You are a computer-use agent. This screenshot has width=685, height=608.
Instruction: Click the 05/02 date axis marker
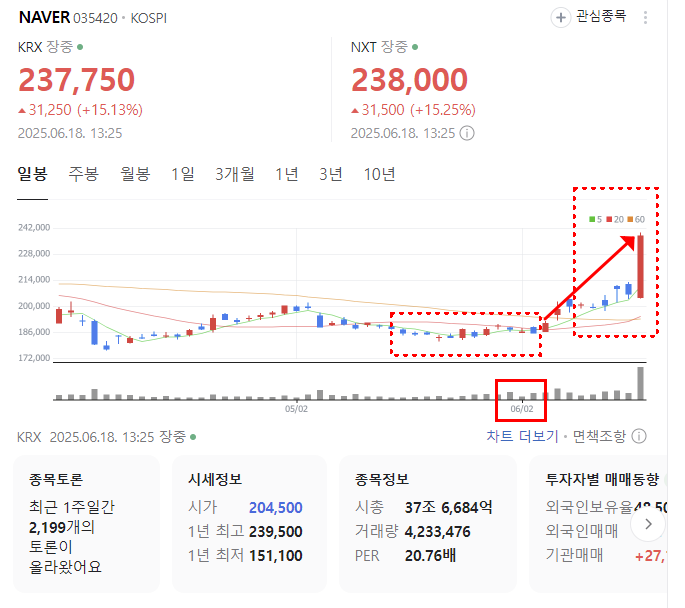point(296,409)
